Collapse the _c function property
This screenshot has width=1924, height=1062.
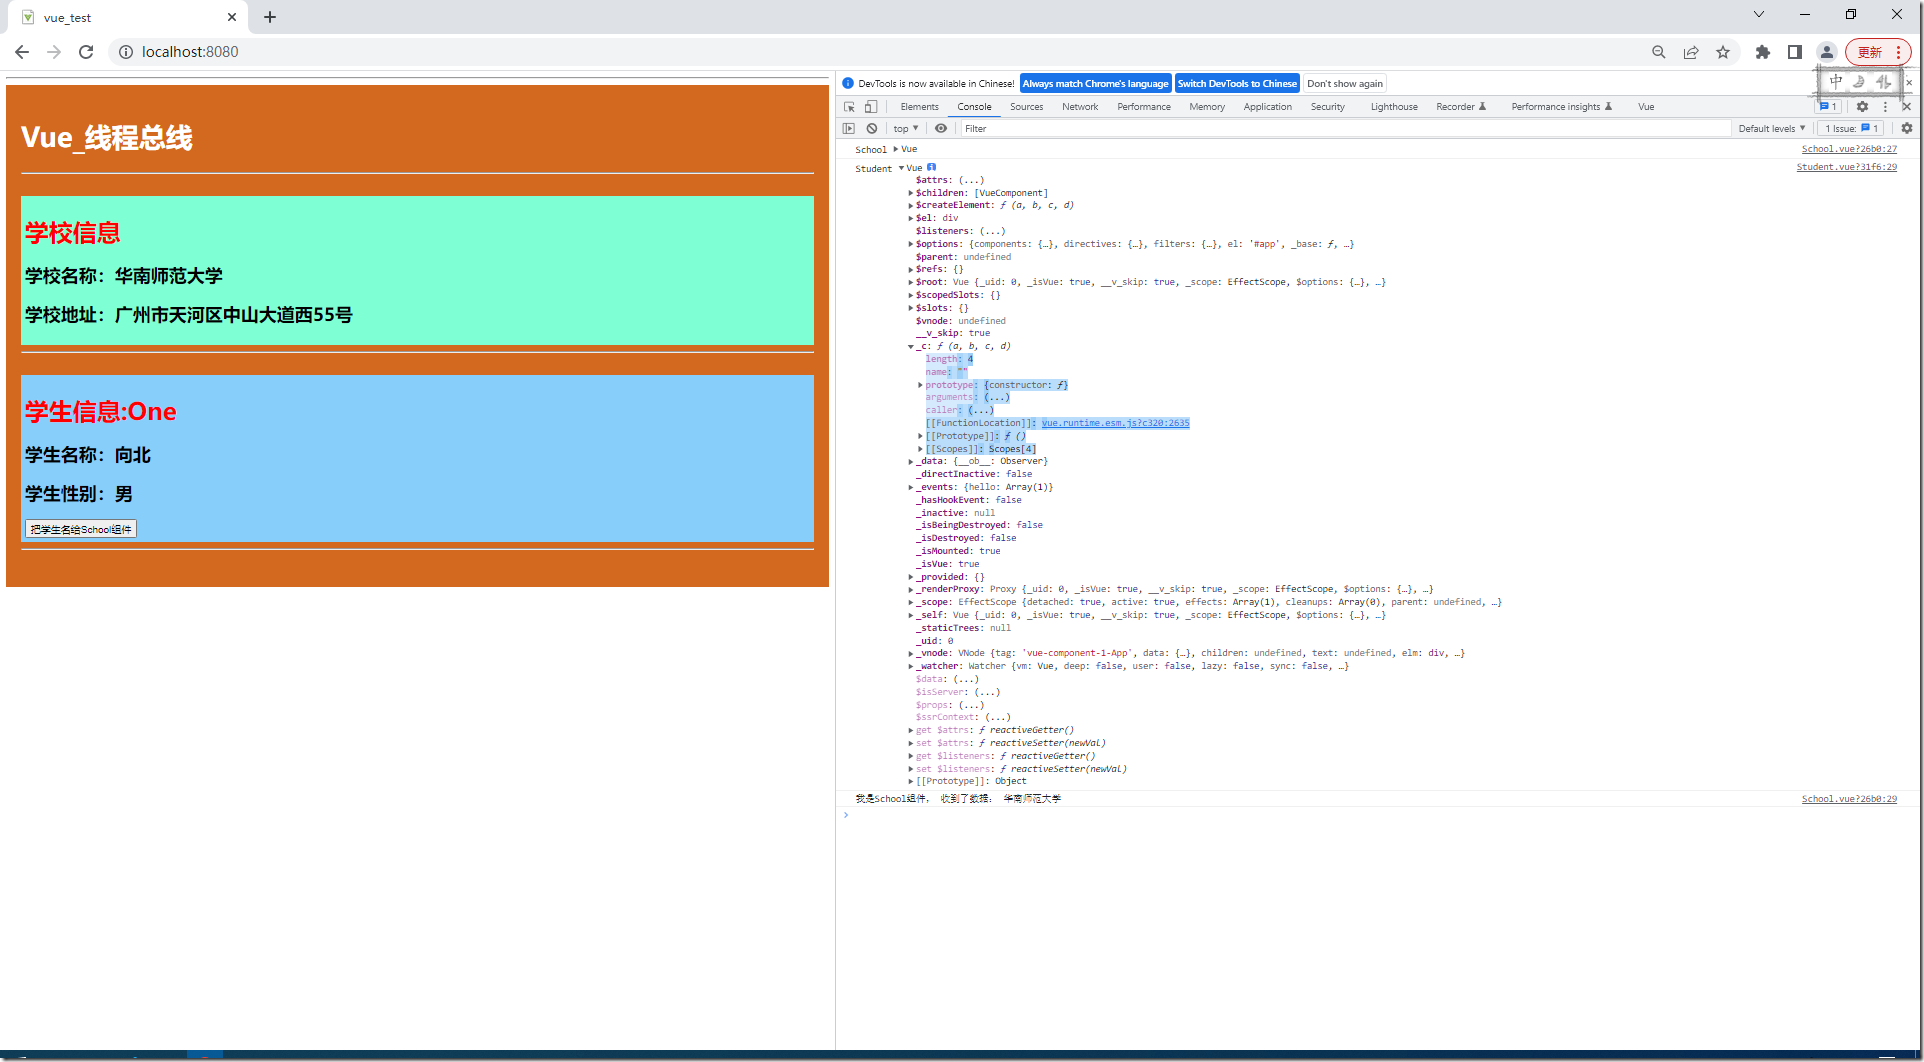(911, 346)
